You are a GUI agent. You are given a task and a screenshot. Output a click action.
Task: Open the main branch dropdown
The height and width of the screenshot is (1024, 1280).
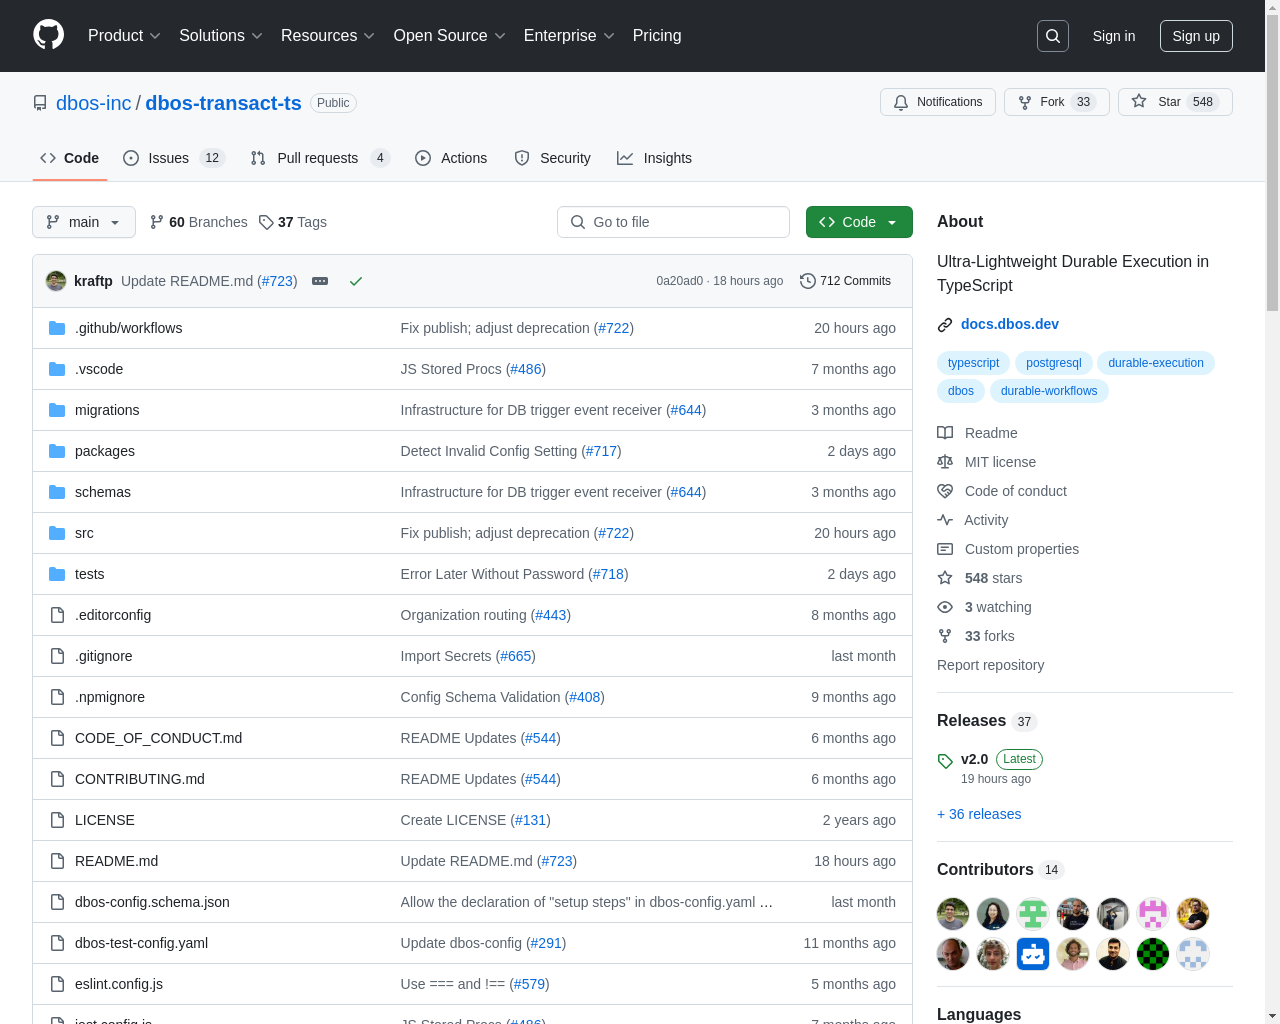[84, 222]
